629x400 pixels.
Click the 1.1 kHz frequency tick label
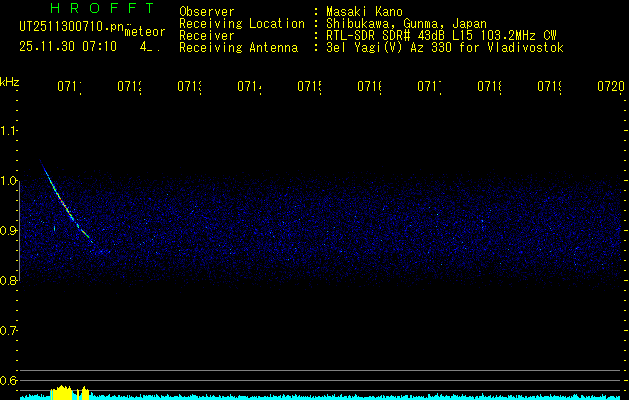click(9, 131)
